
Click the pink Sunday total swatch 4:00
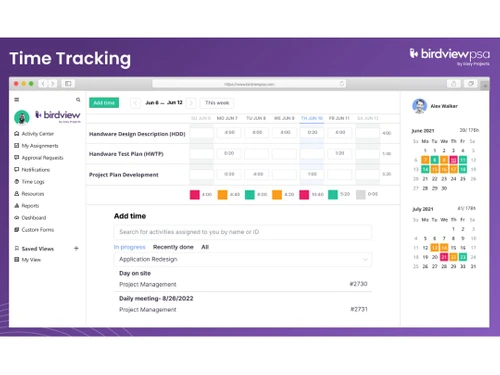click(x=195, y=194)
